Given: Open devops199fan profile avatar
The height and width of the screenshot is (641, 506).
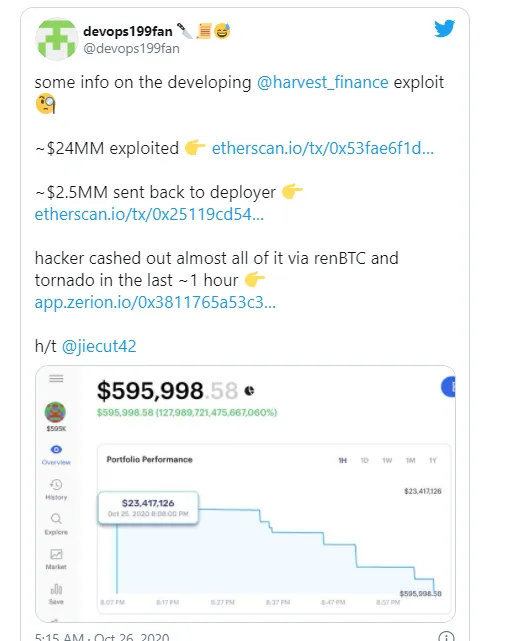Looking at the screenshot, I should click(x=56, y=39).
